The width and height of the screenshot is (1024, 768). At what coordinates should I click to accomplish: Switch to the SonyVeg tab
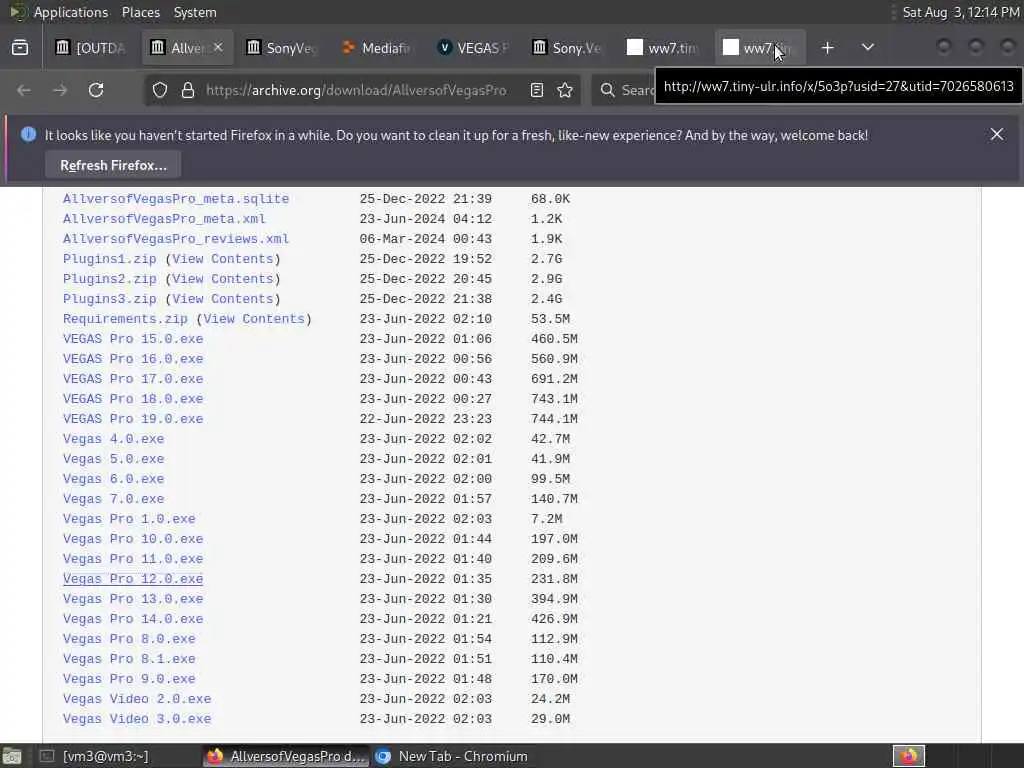click(281, 48)
